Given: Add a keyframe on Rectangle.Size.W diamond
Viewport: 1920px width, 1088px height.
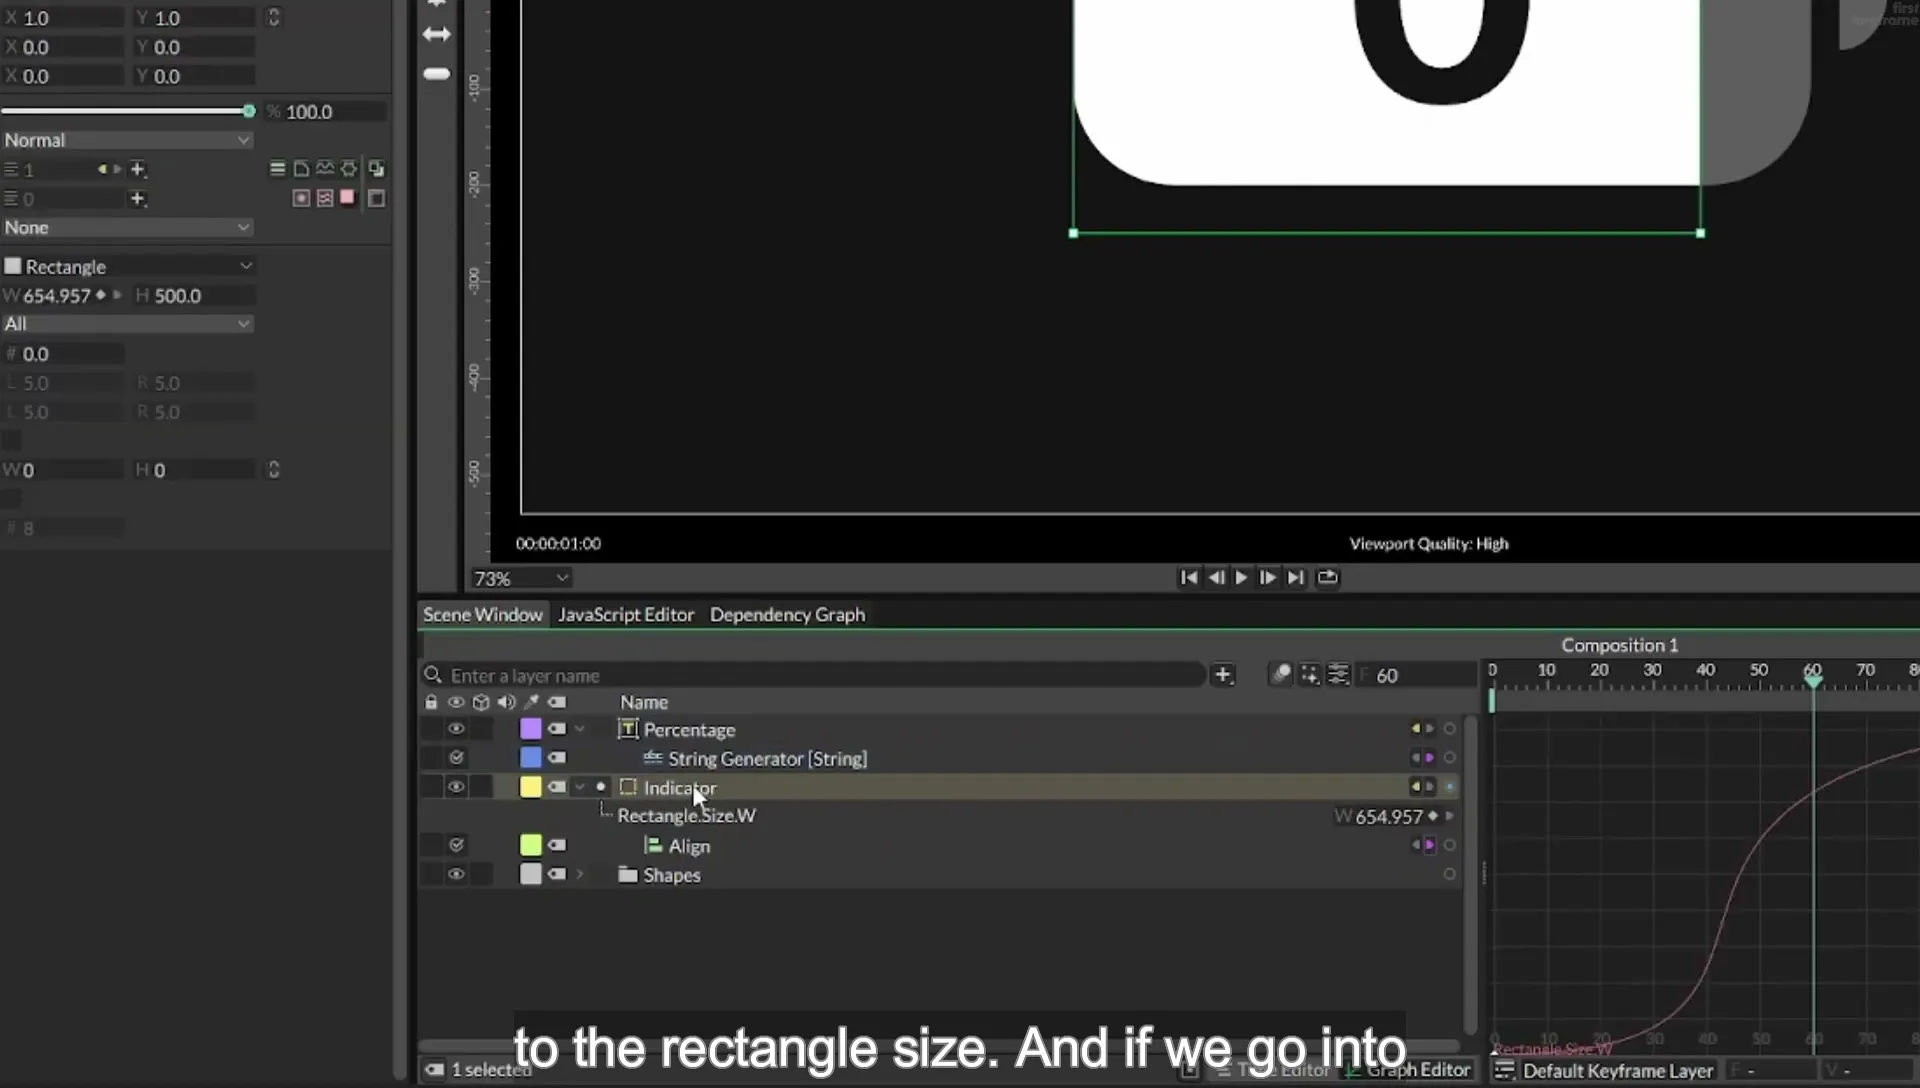Looking at the screenshot, I should pos(1433,816).
